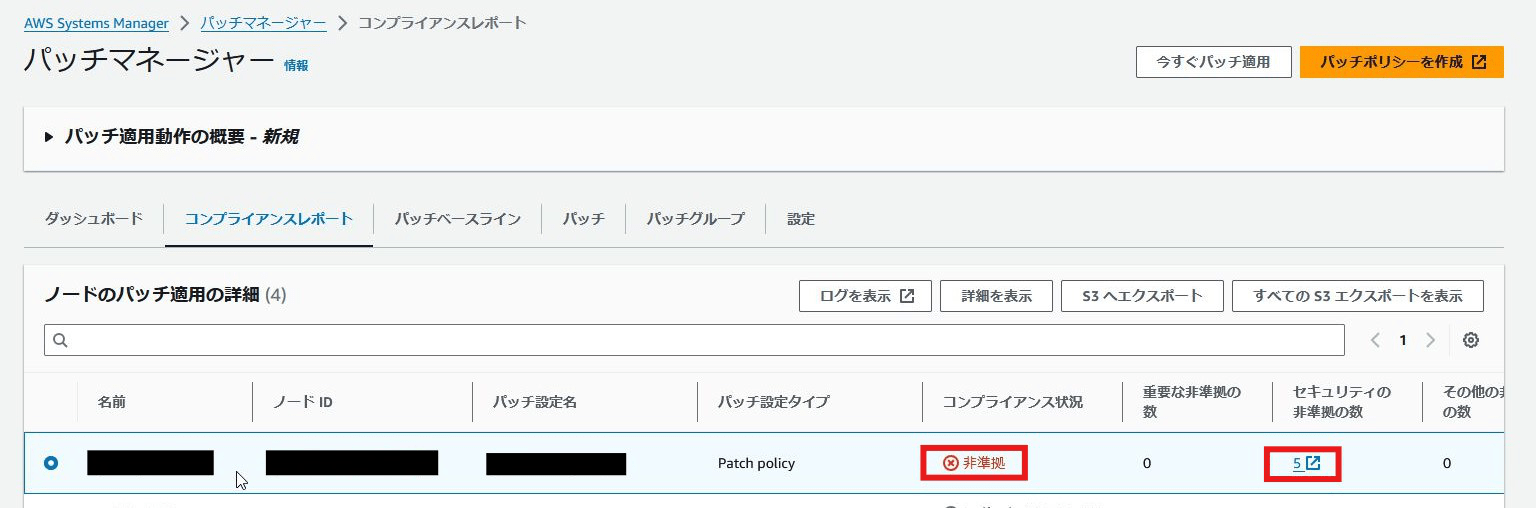
Task: Focus the node search input field
Action: point(694,340)
